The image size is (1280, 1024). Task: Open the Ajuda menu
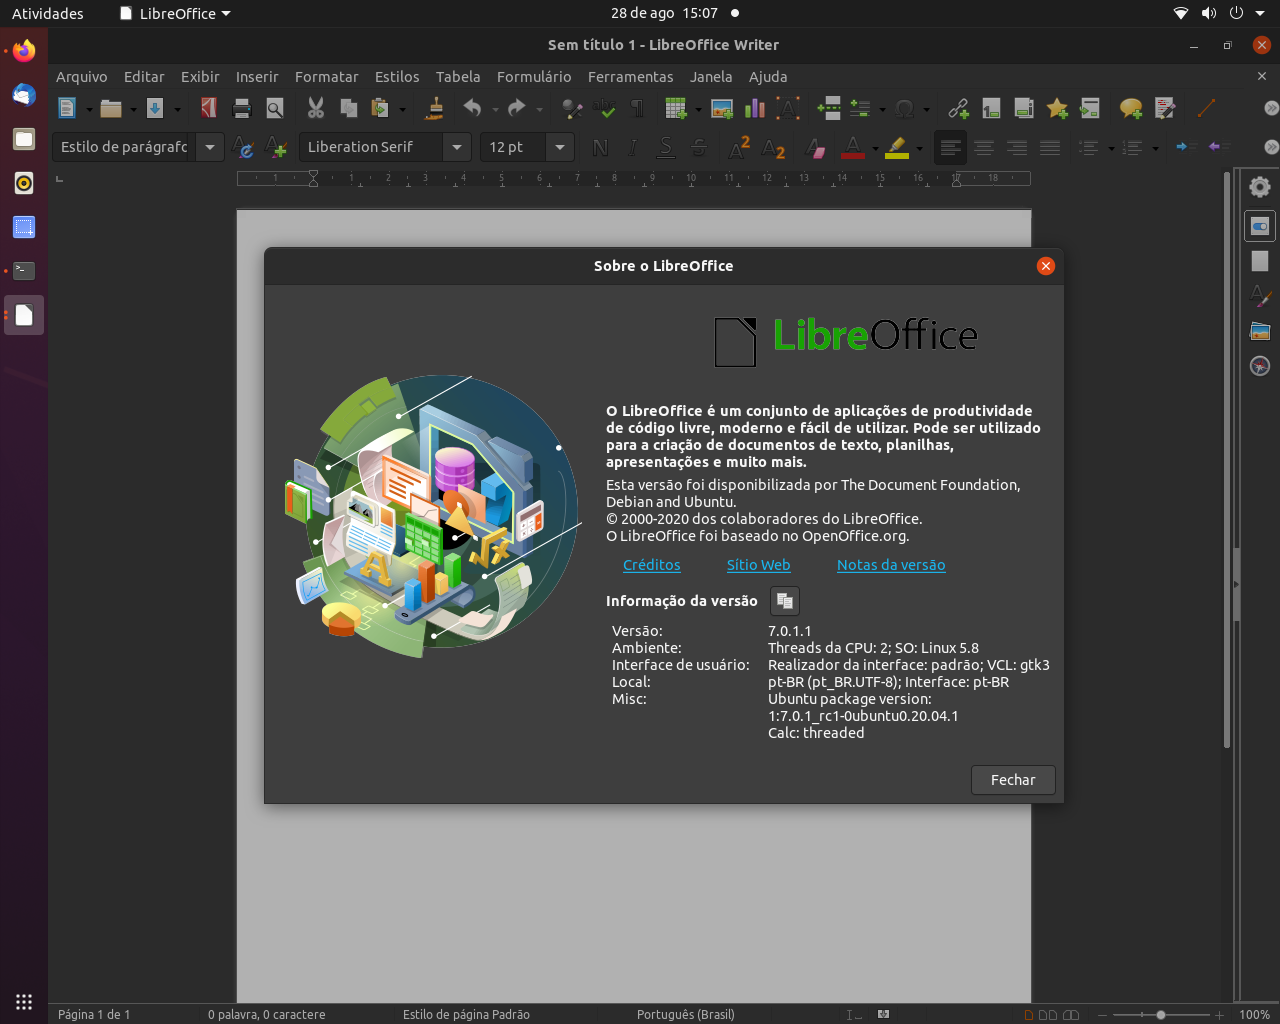pyautogui.click(x=768, y=76)
